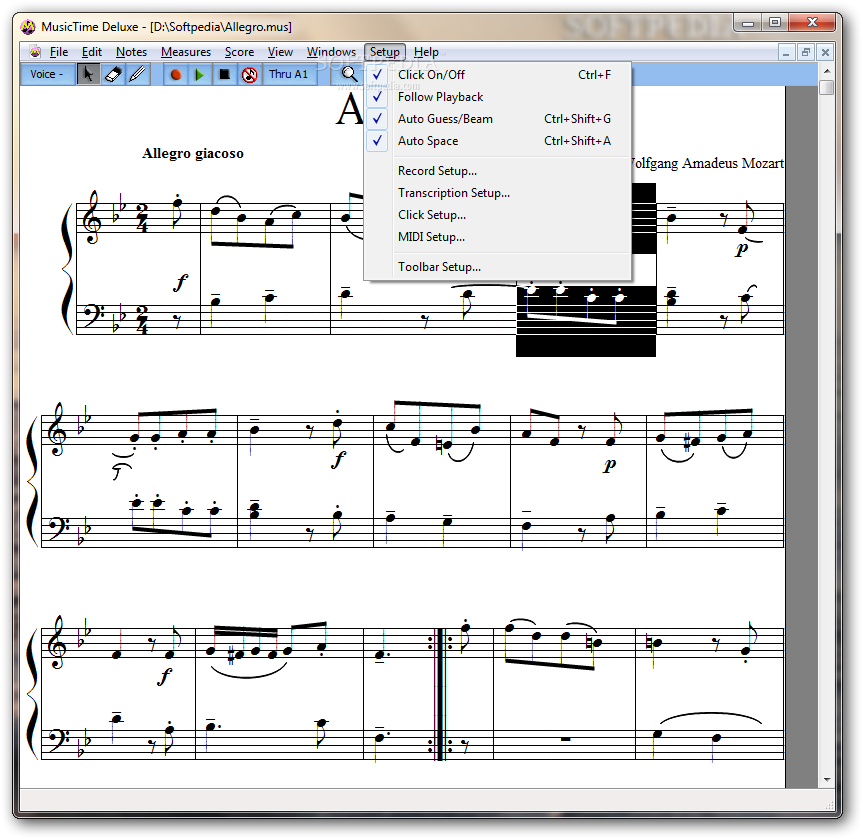
Task: Toggle Auto Guess/Beam option
Action: [x=498, y=119]
